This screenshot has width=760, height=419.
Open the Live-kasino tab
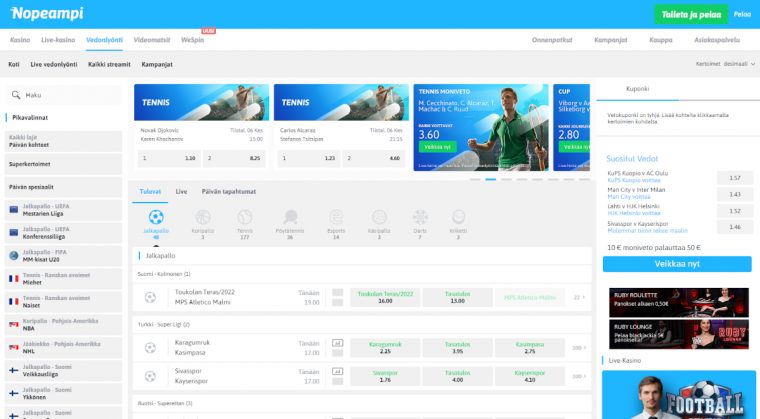58,40
